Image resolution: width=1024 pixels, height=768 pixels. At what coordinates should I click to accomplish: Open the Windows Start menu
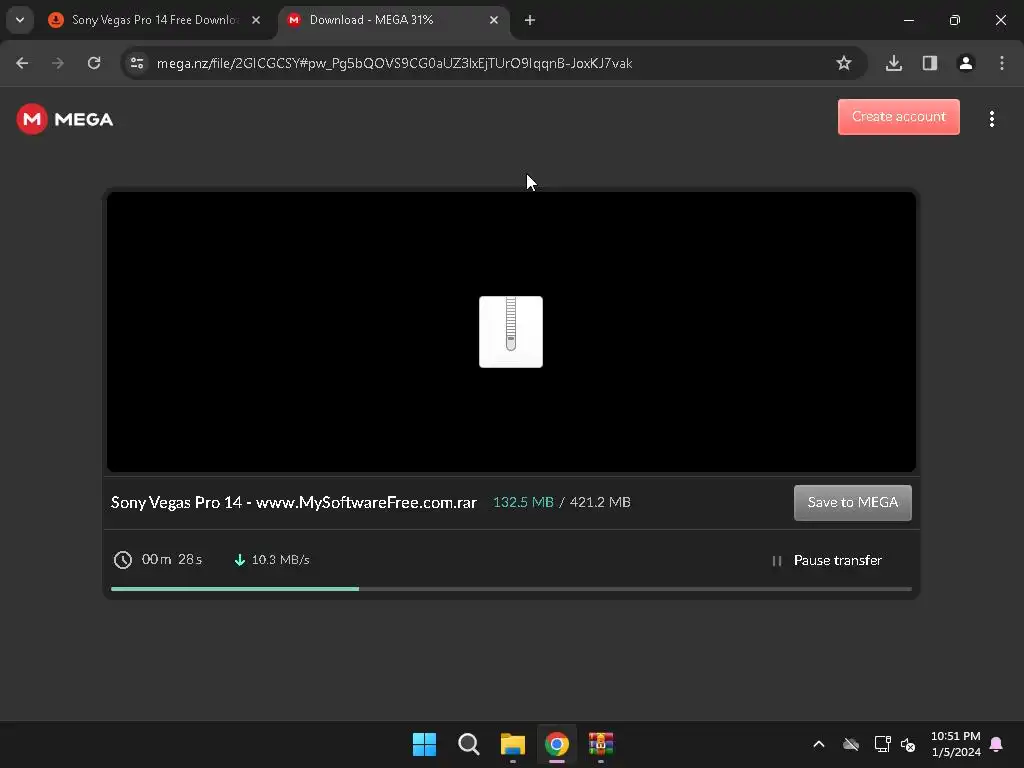coord(424,744)
